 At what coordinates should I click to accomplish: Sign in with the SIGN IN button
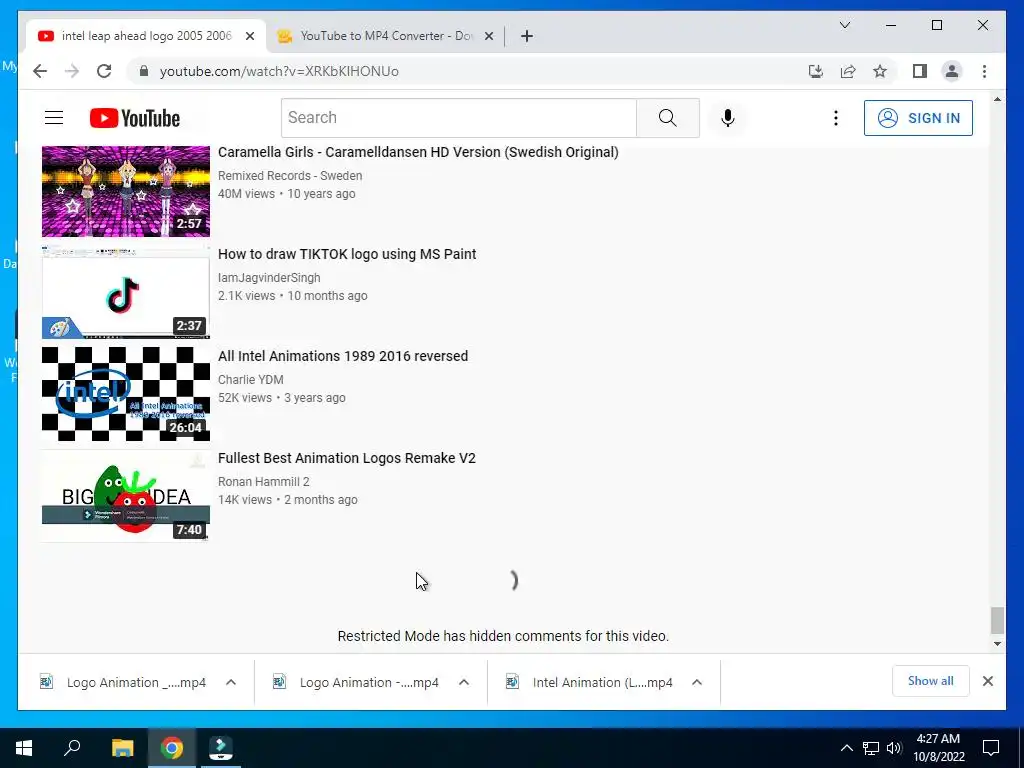(918, 118)
